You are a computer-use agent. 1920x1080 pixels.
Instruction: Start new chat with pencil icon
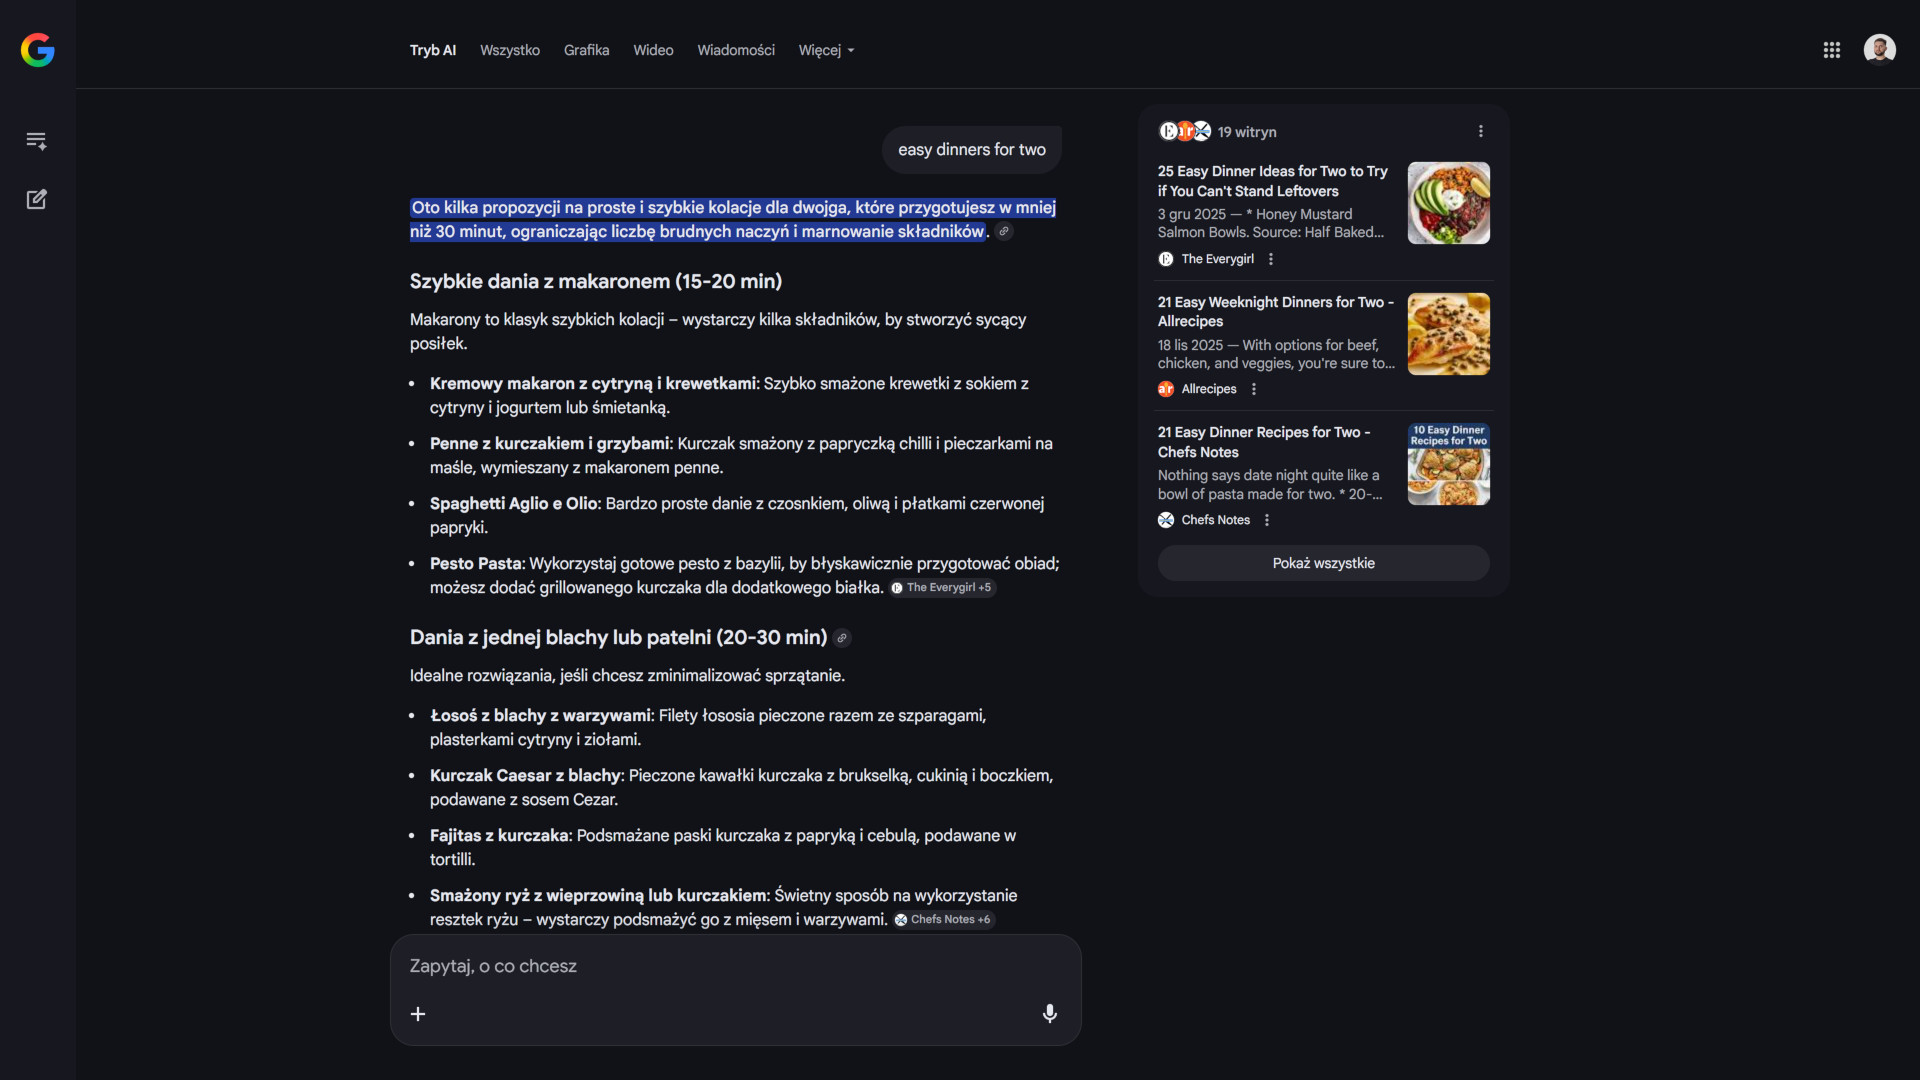pos(37,199)
